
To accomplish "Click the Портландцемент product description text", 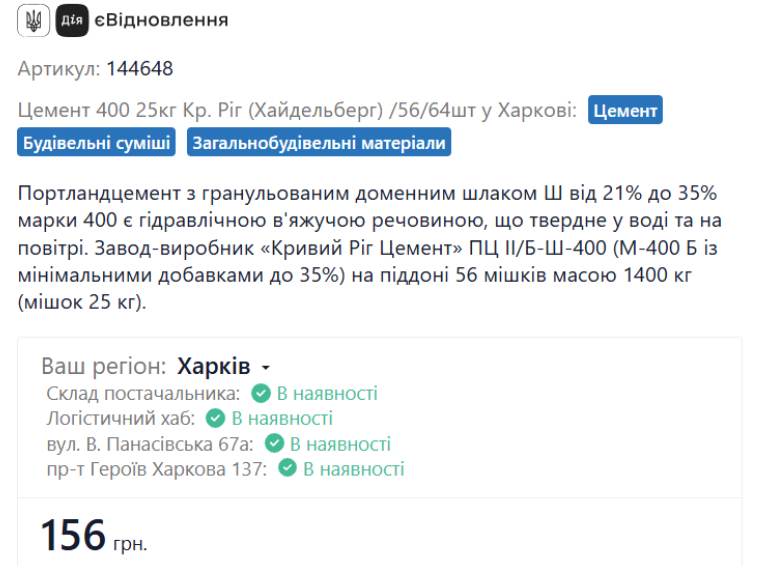I will point(370,248).
